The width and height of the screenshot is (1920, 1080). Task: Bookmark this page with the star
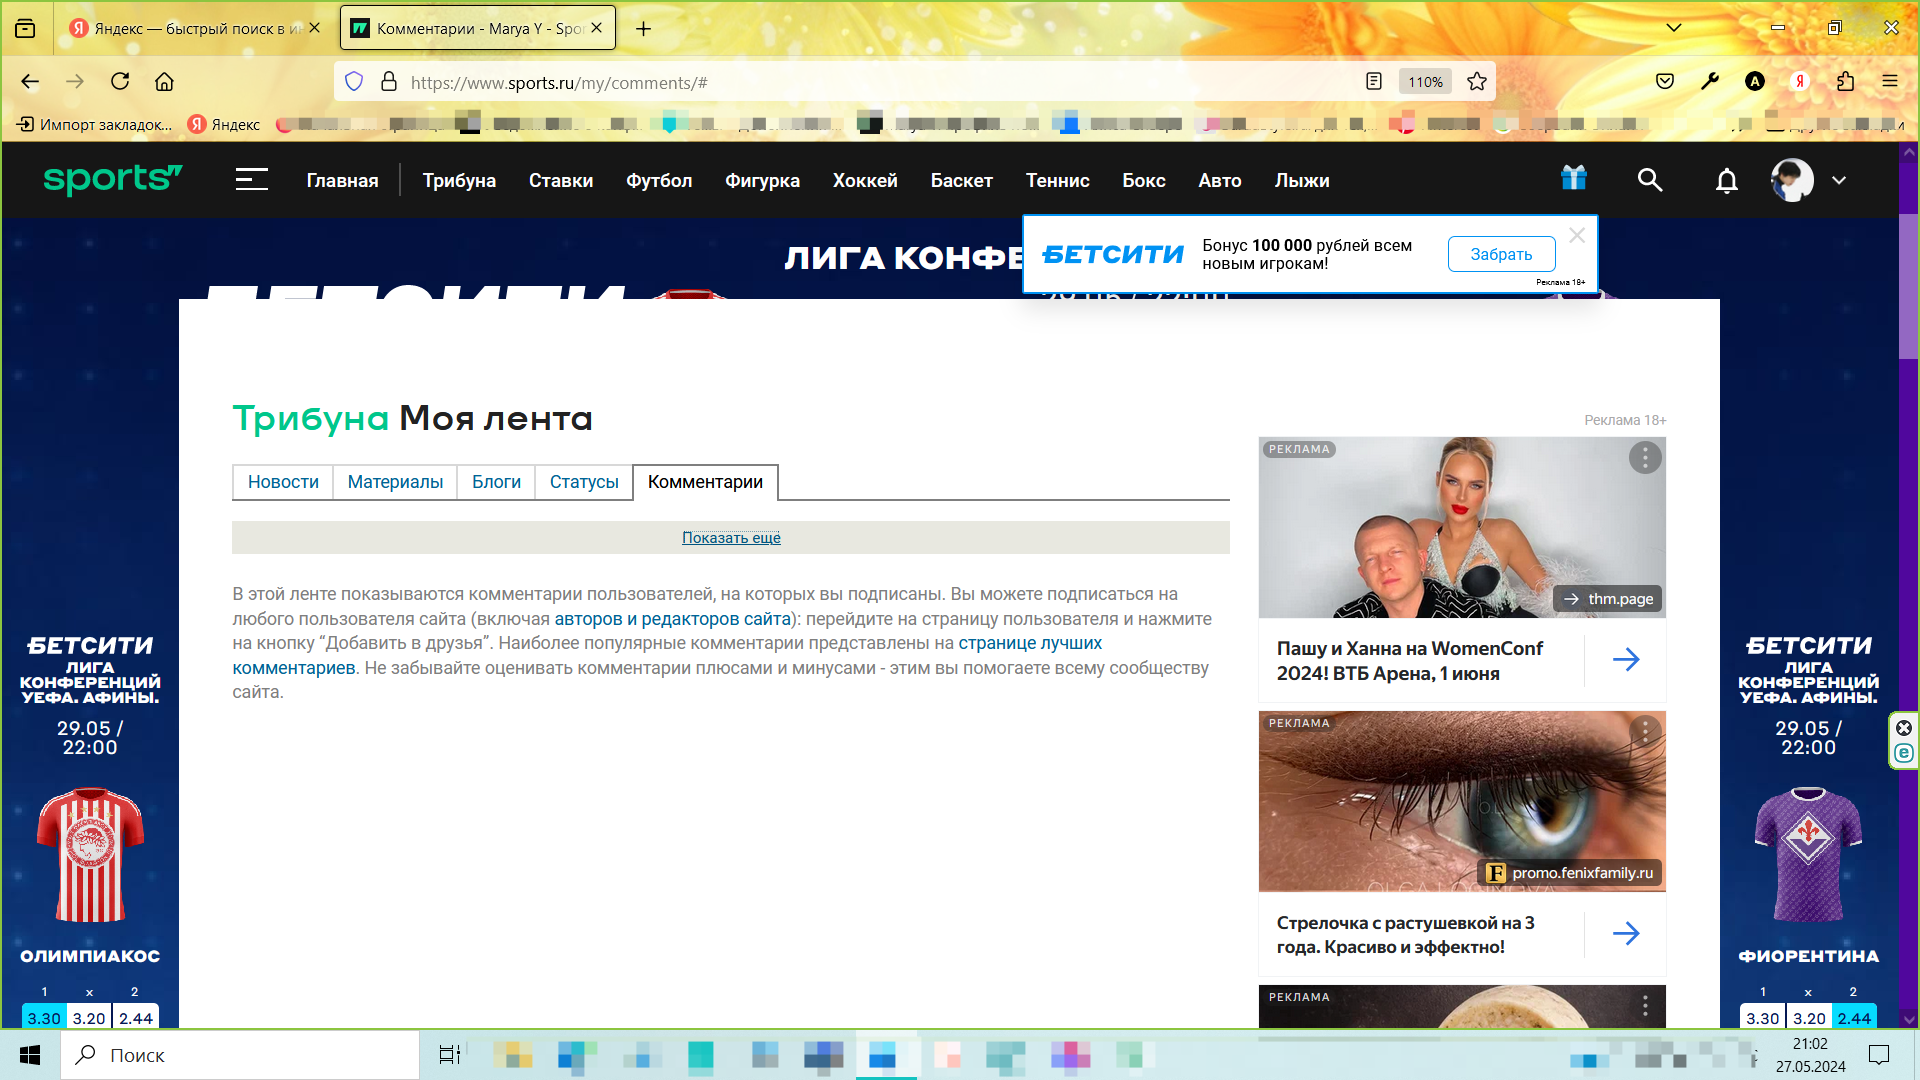tap(1477, 82)
